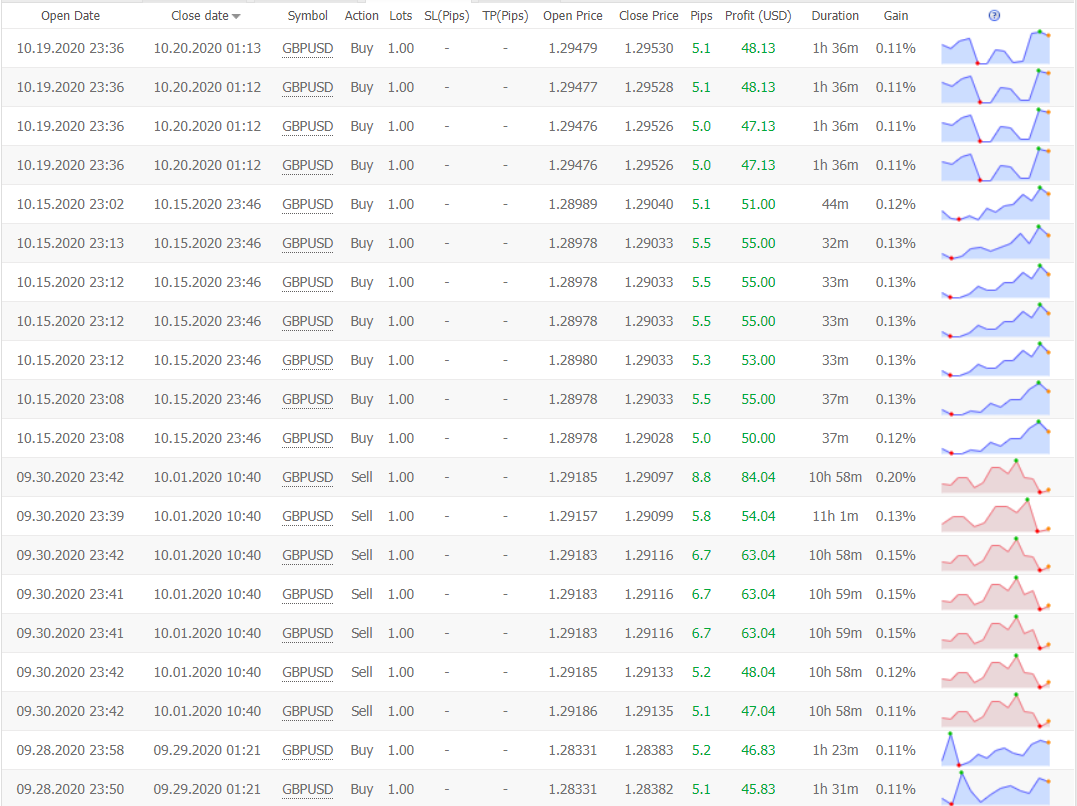Select the 44m duration cell
Viewport: 1077px width, 806px height.
click(835, 204)
